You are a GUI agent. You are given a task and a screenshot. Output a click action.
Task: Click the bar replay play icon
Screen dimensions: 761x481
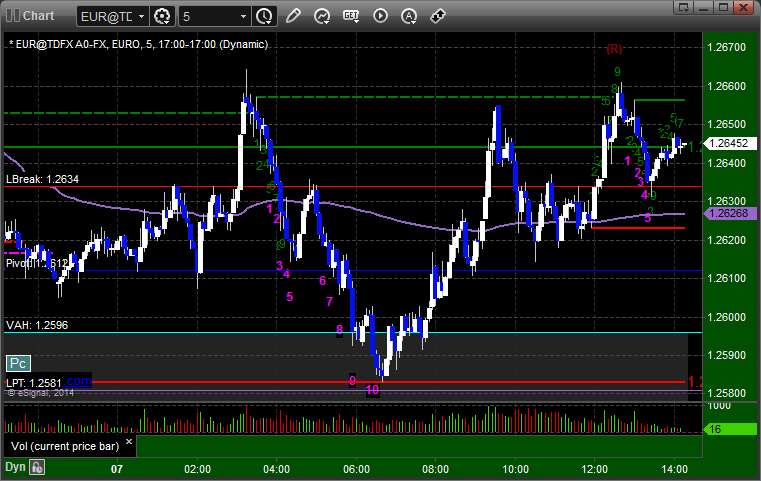pos(380,16)
